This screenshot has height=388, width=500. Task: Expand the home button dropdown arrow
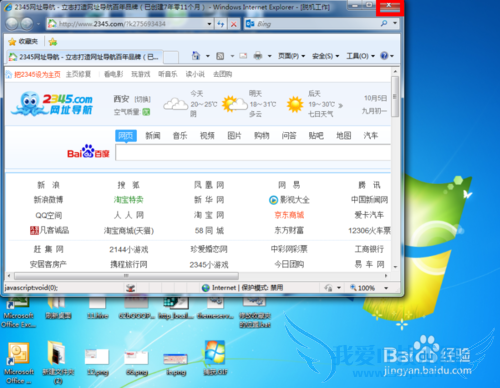tap(207, 56)
